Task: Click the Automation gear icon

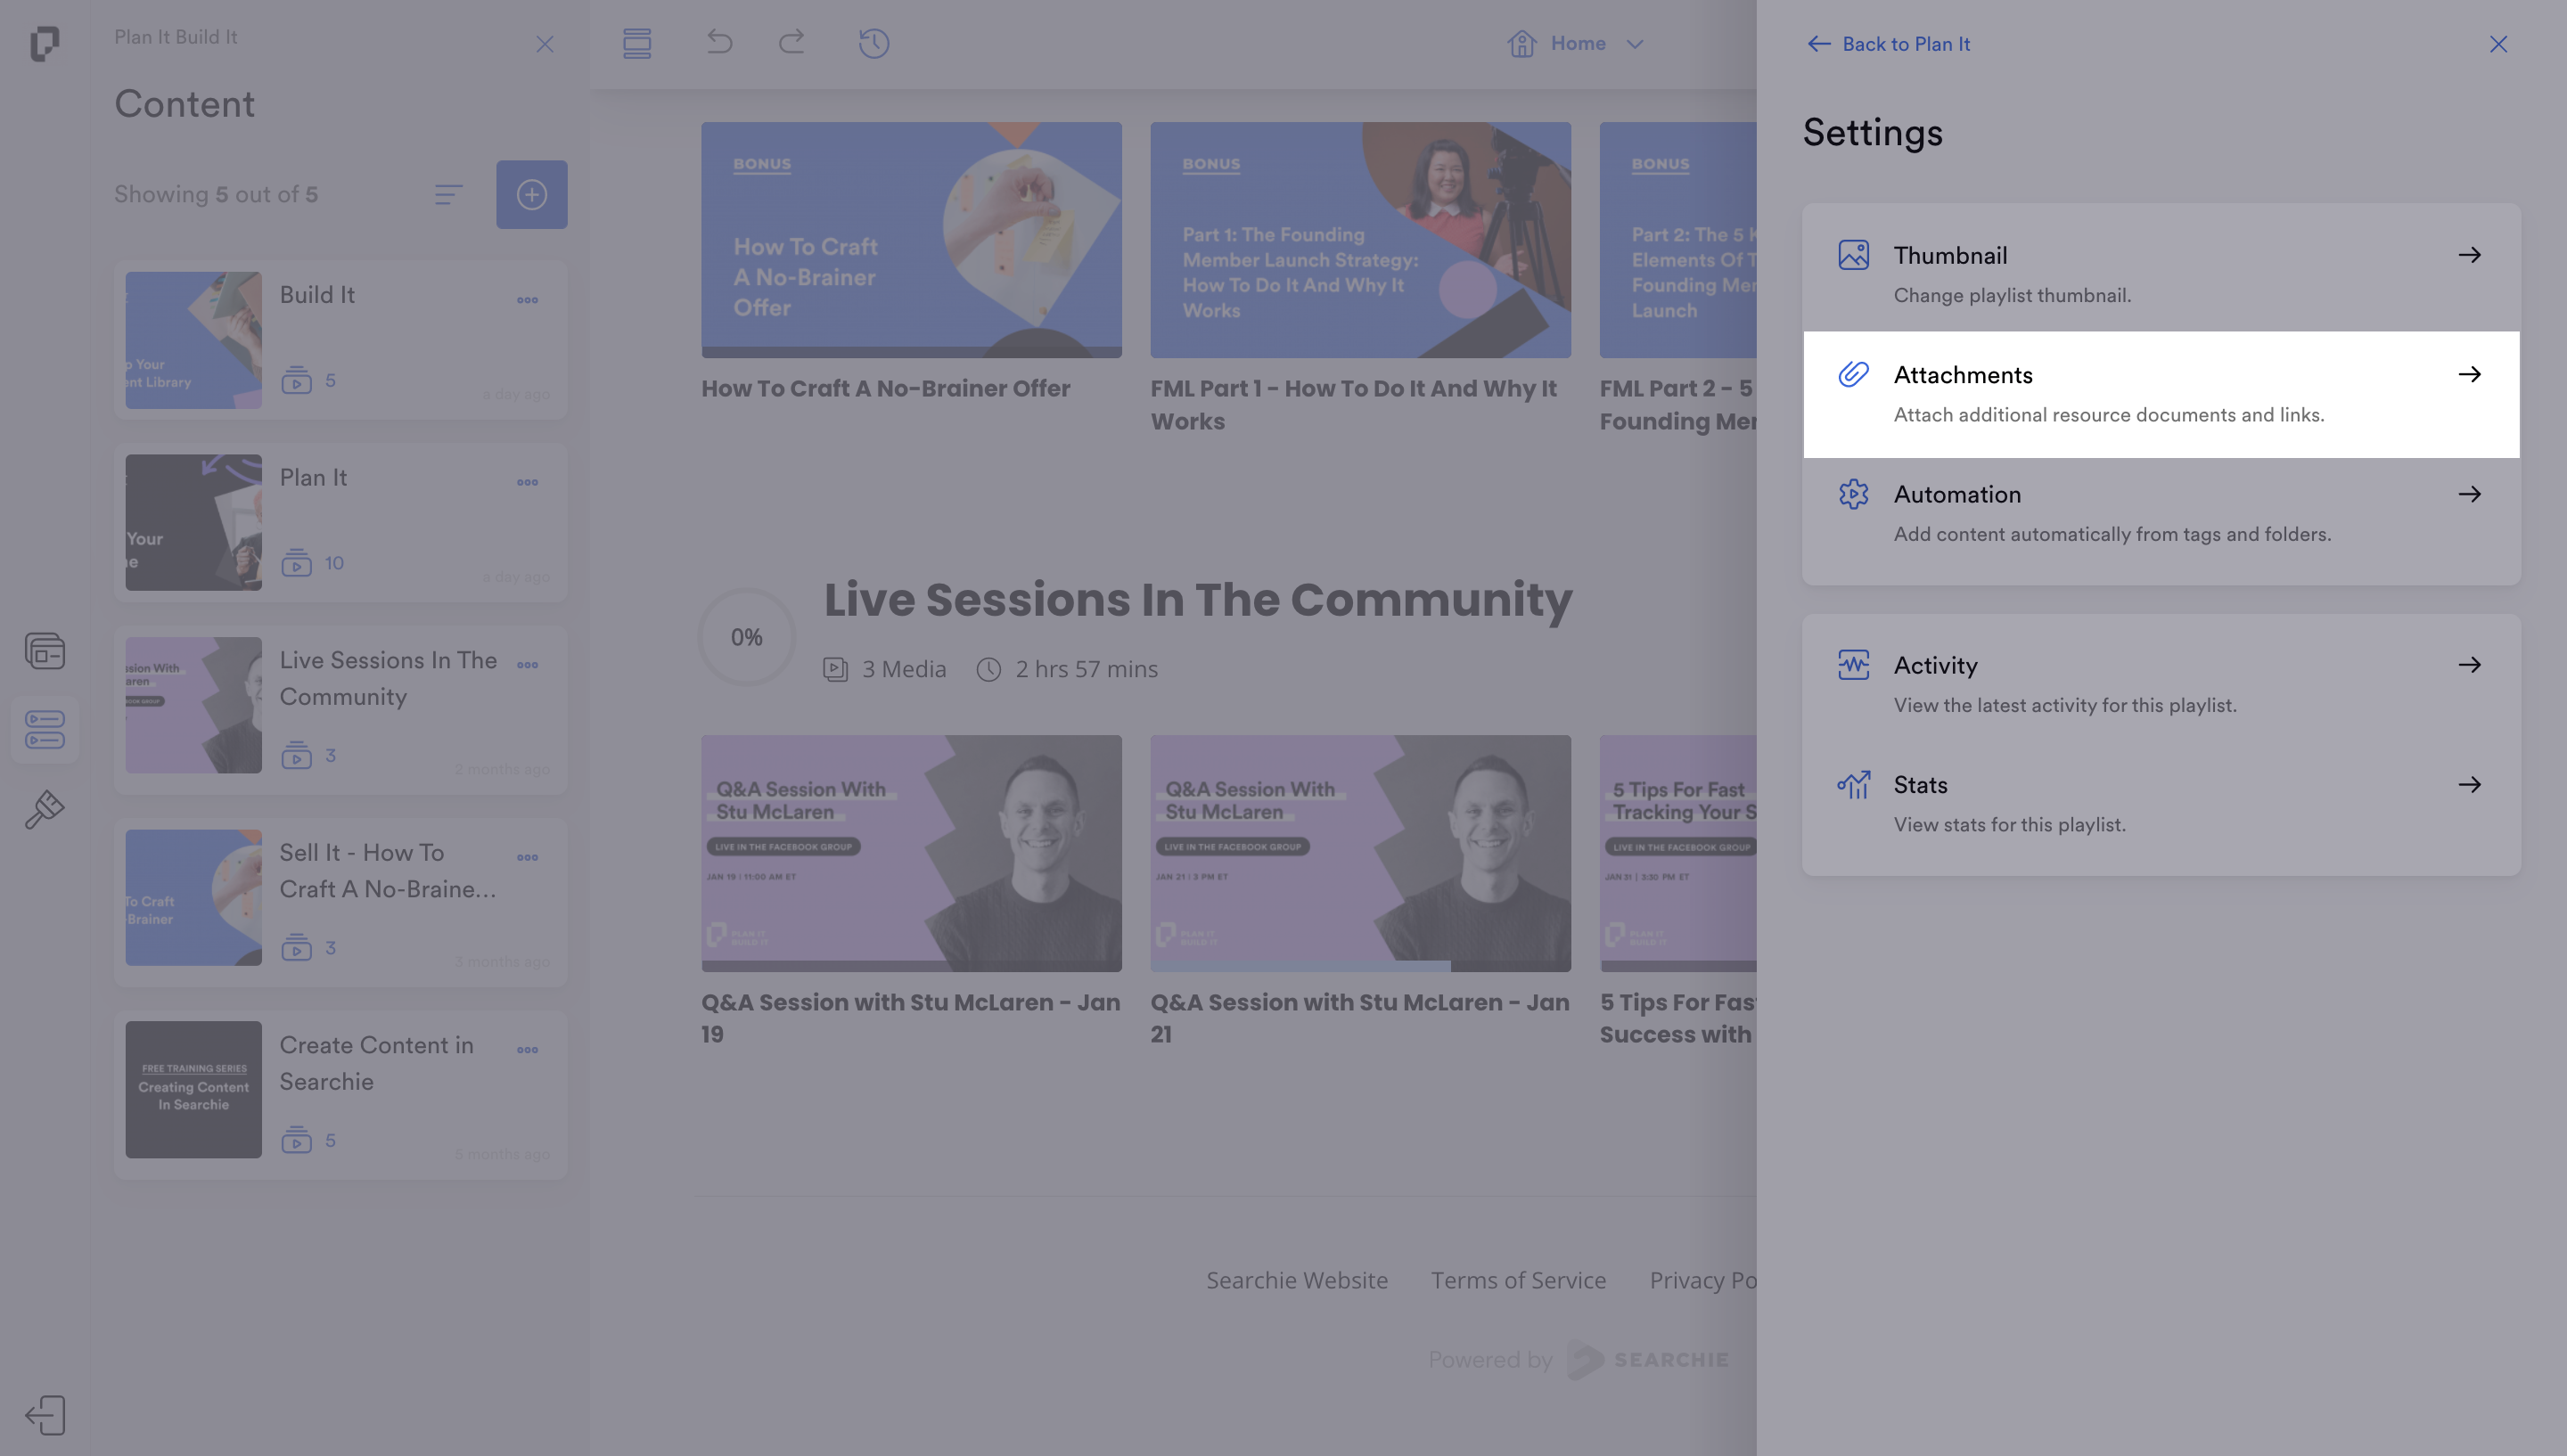Action: click(1853, 494)
